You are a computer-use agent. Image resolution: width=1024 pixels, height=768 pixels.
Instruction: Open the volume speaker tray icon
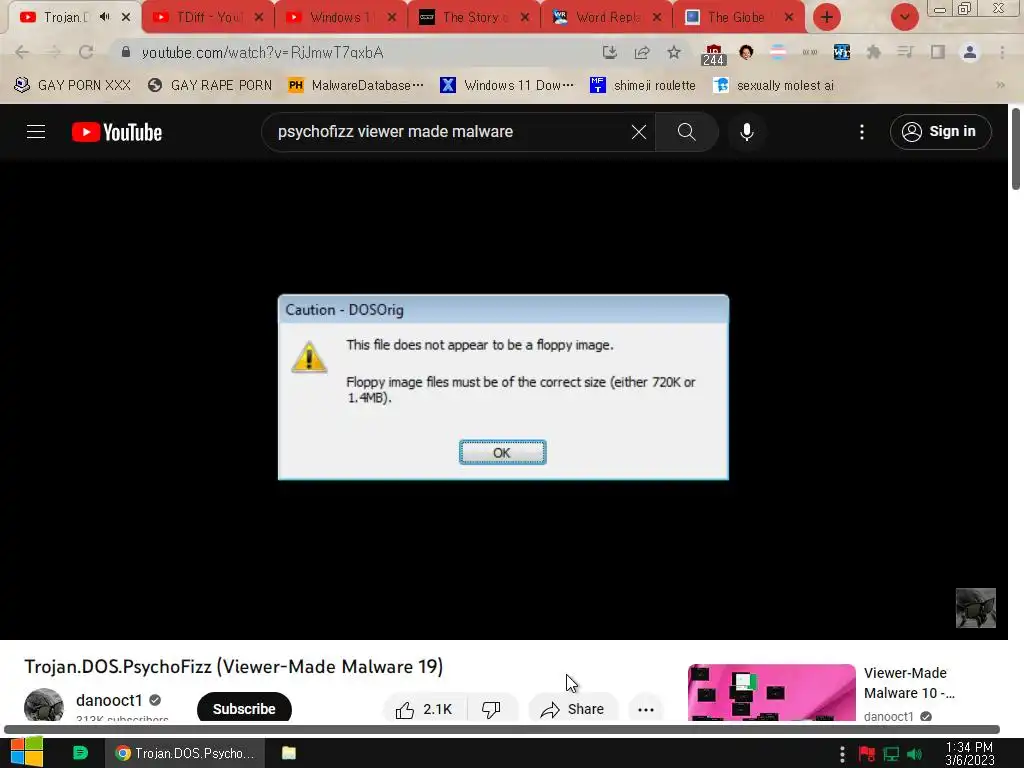click(915, 754)
